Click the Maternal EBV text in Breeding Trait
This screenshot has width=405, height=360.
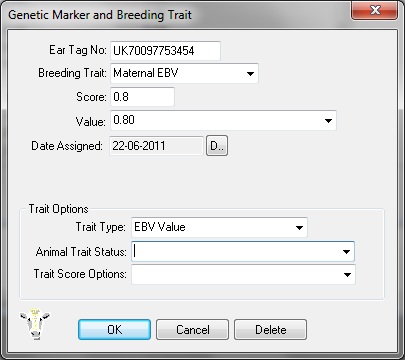click(x=146, y=73)
